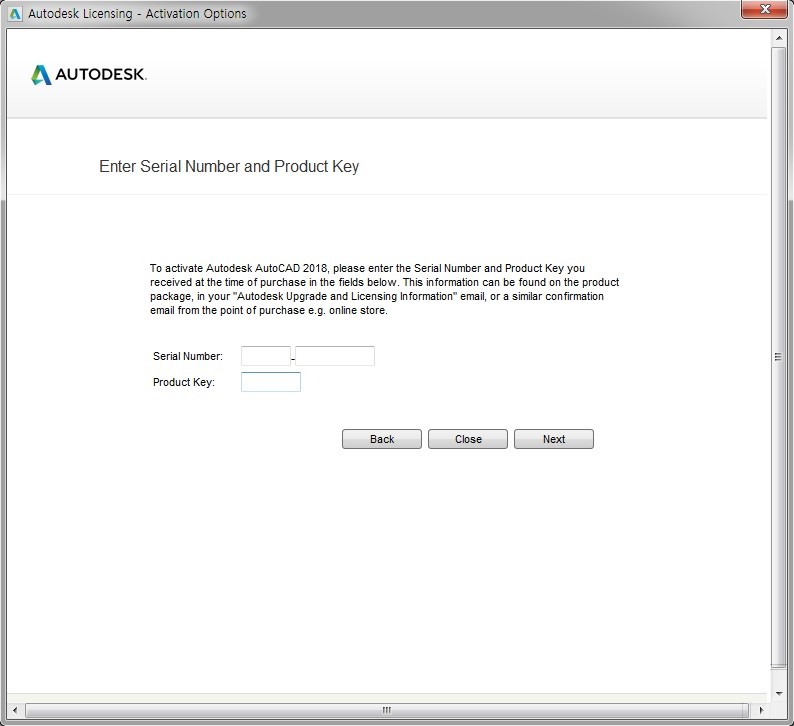Click the first Serial Number field

(x=265, y=356)
